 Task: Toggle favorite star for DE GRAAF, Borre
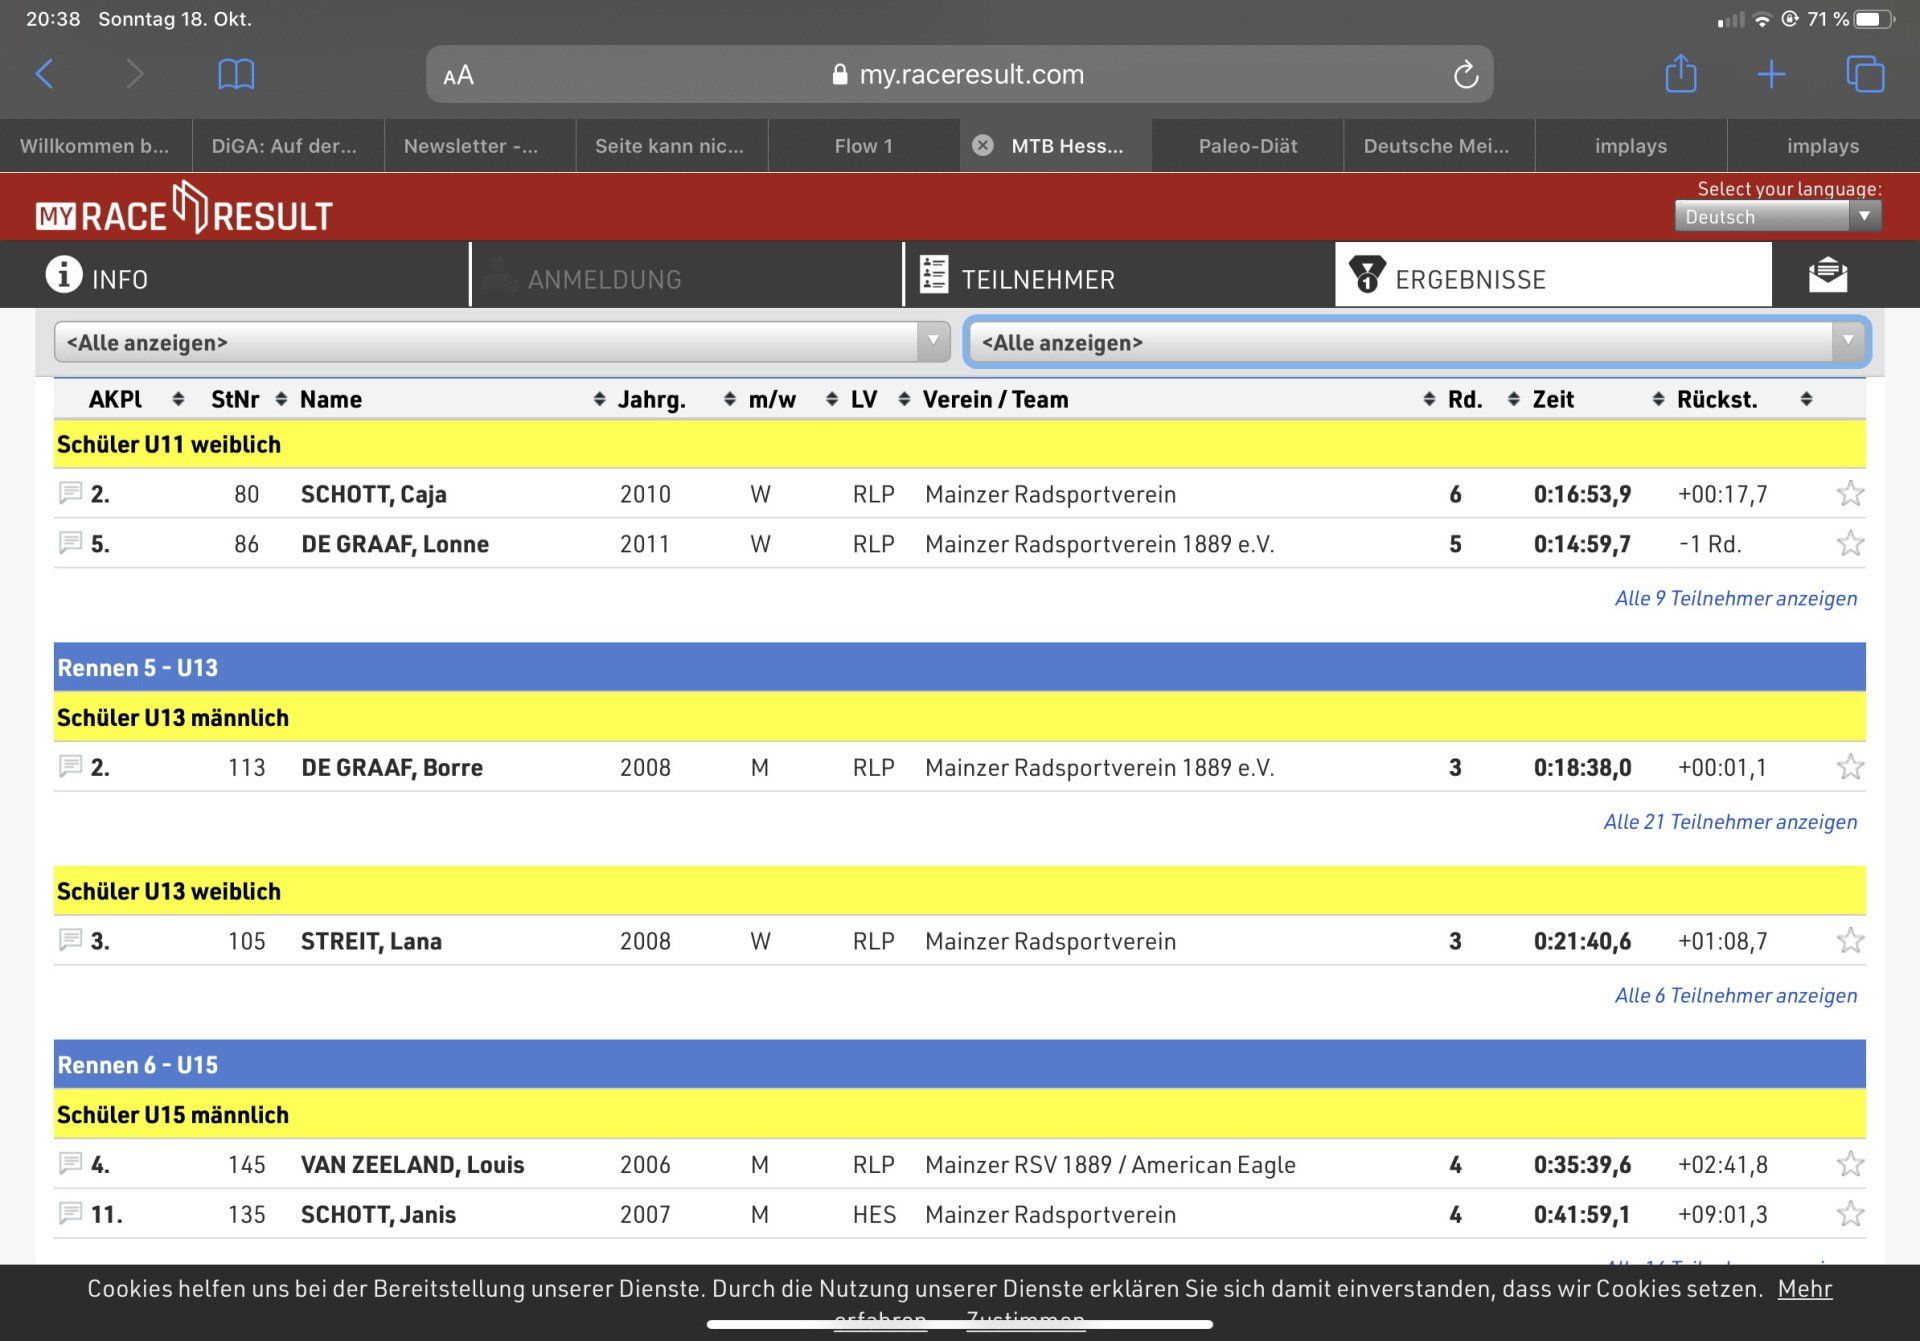1850,767
